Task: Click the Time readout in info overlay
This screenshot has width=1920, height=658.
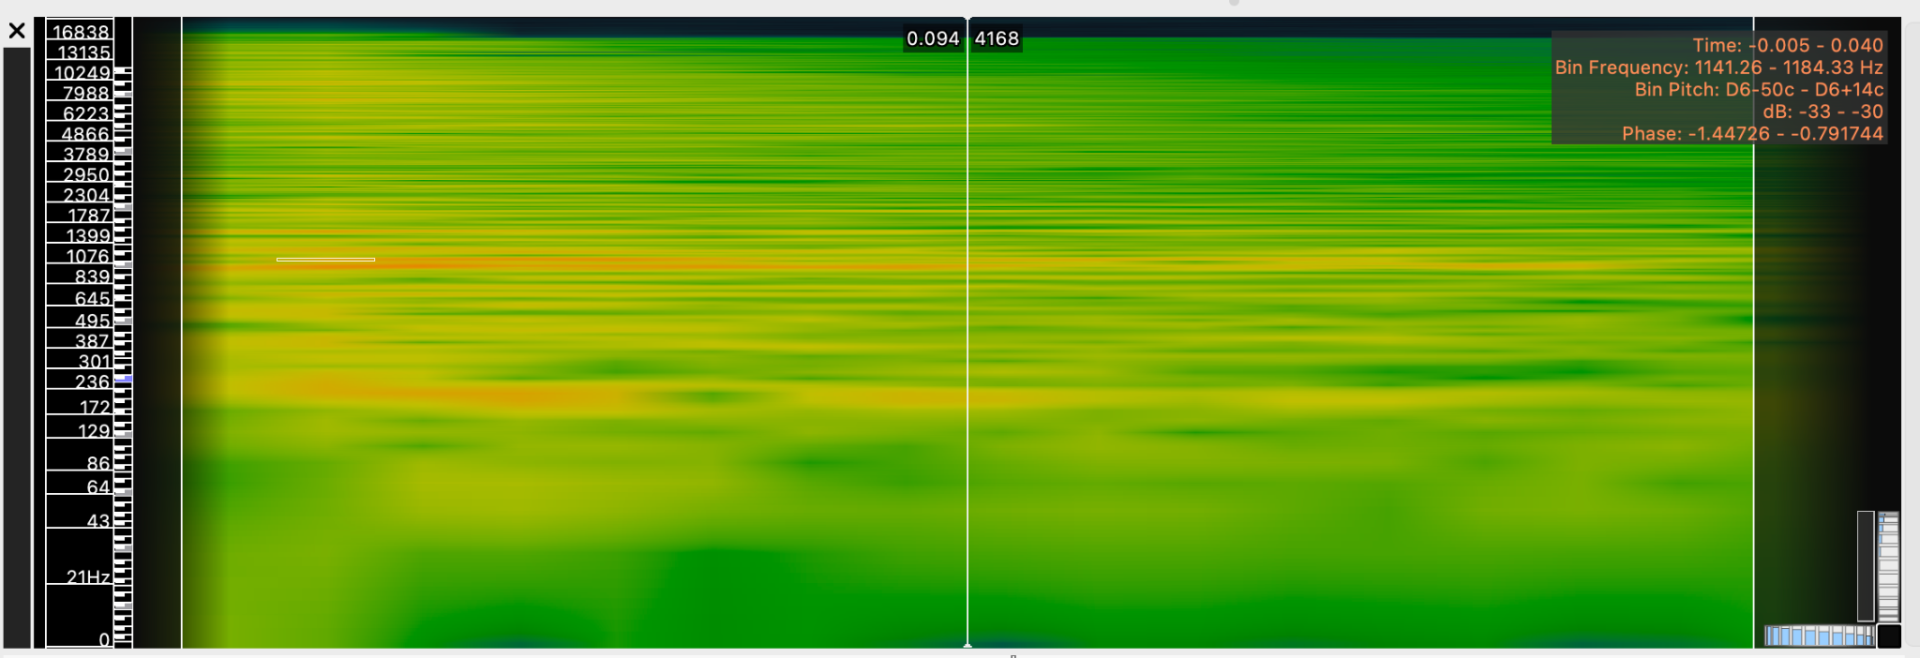Action: pyautogui.click(x=1787, y=45)
